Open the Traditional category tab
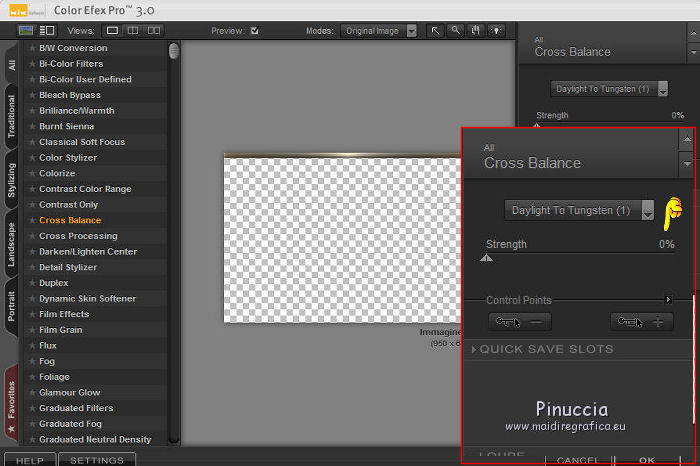Viewport: 700px width, 466px height. (11, 116)
